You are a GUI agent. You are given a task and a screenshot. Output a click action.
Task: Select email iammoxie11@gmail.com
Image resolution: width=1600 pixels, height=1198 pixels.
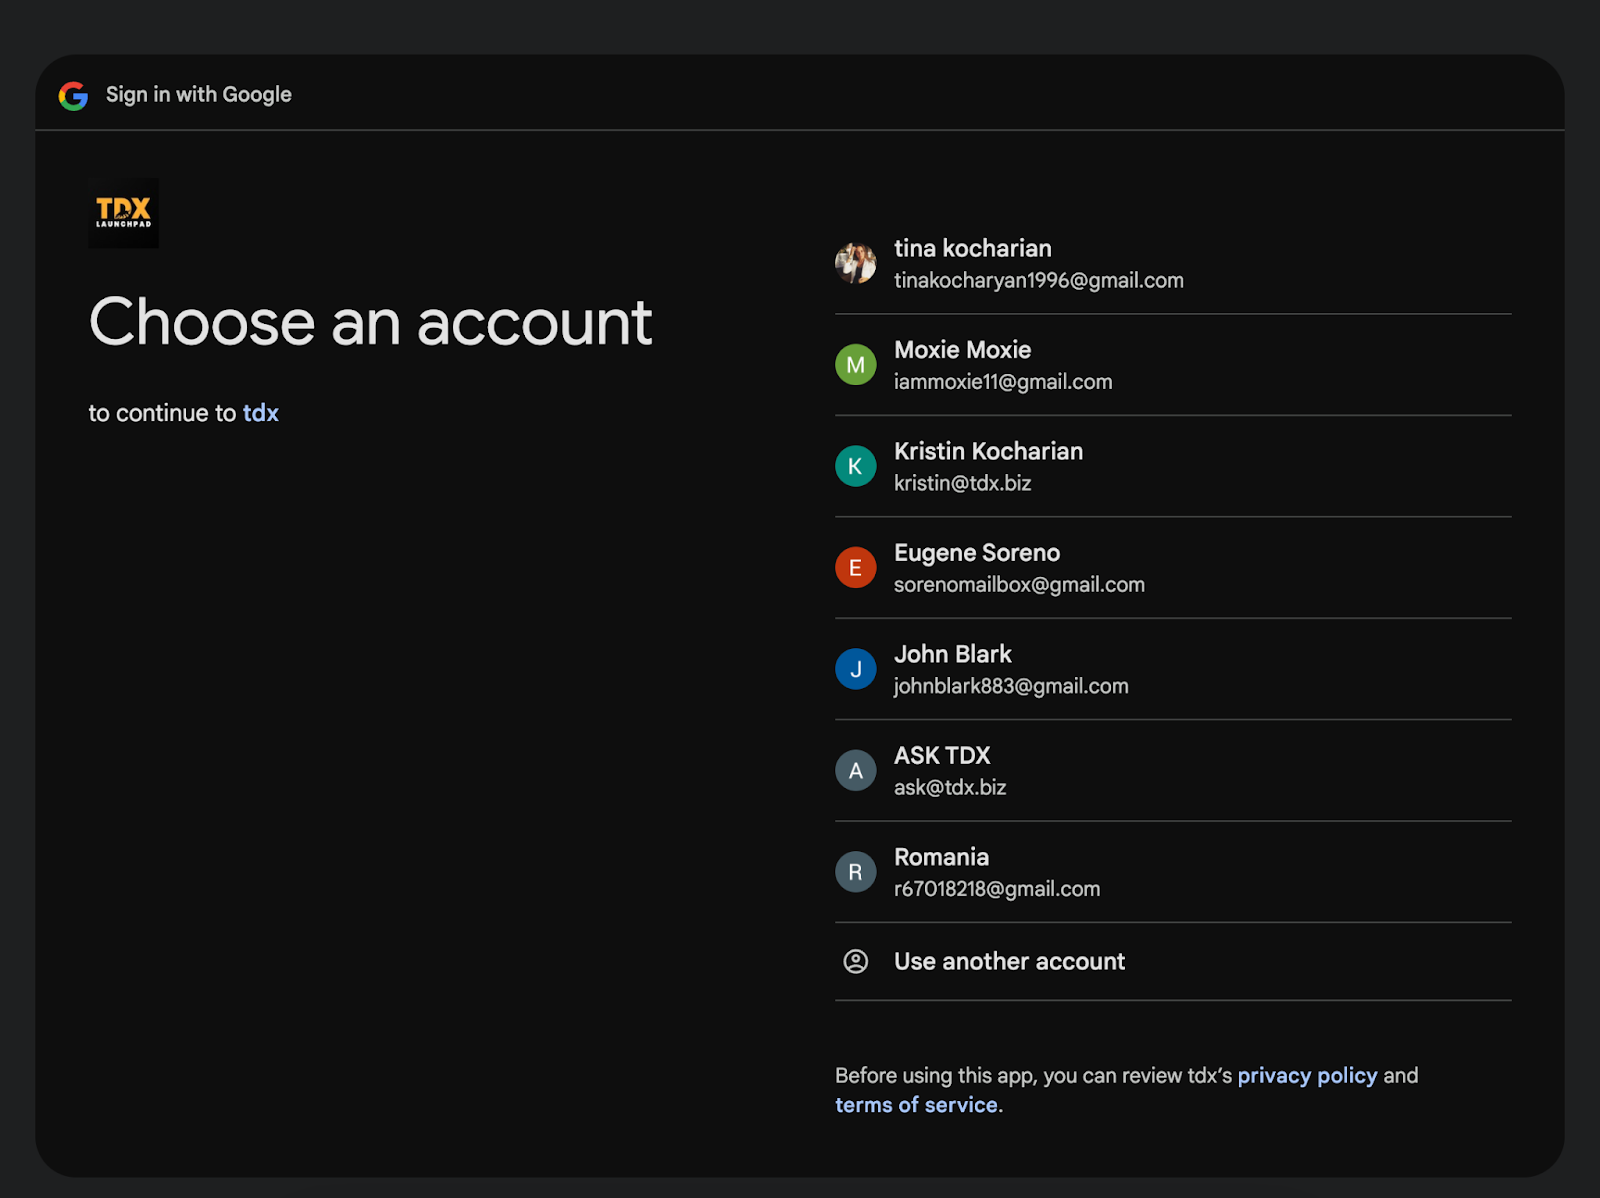pos(1003,382)
